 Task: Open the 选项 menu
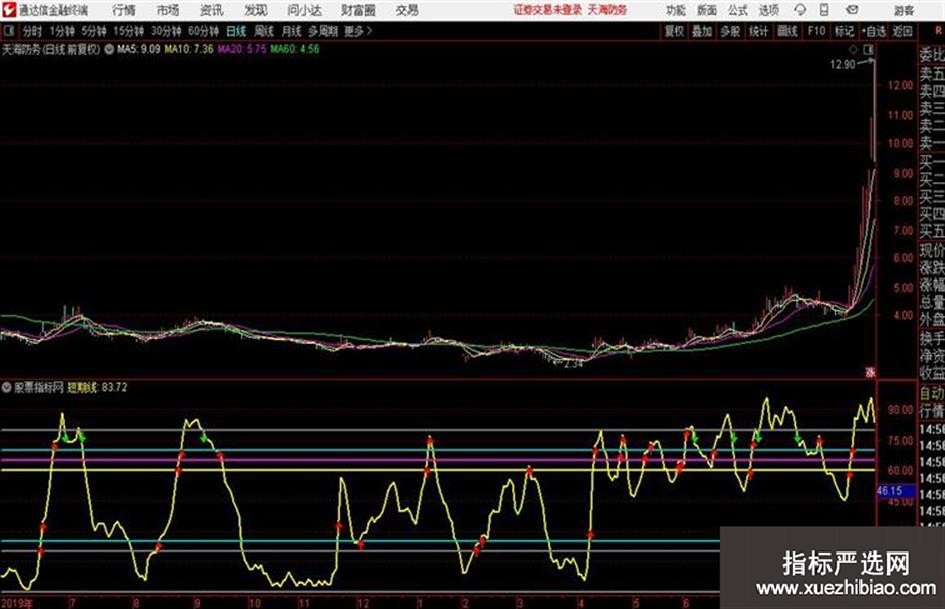tap(768, 10)
